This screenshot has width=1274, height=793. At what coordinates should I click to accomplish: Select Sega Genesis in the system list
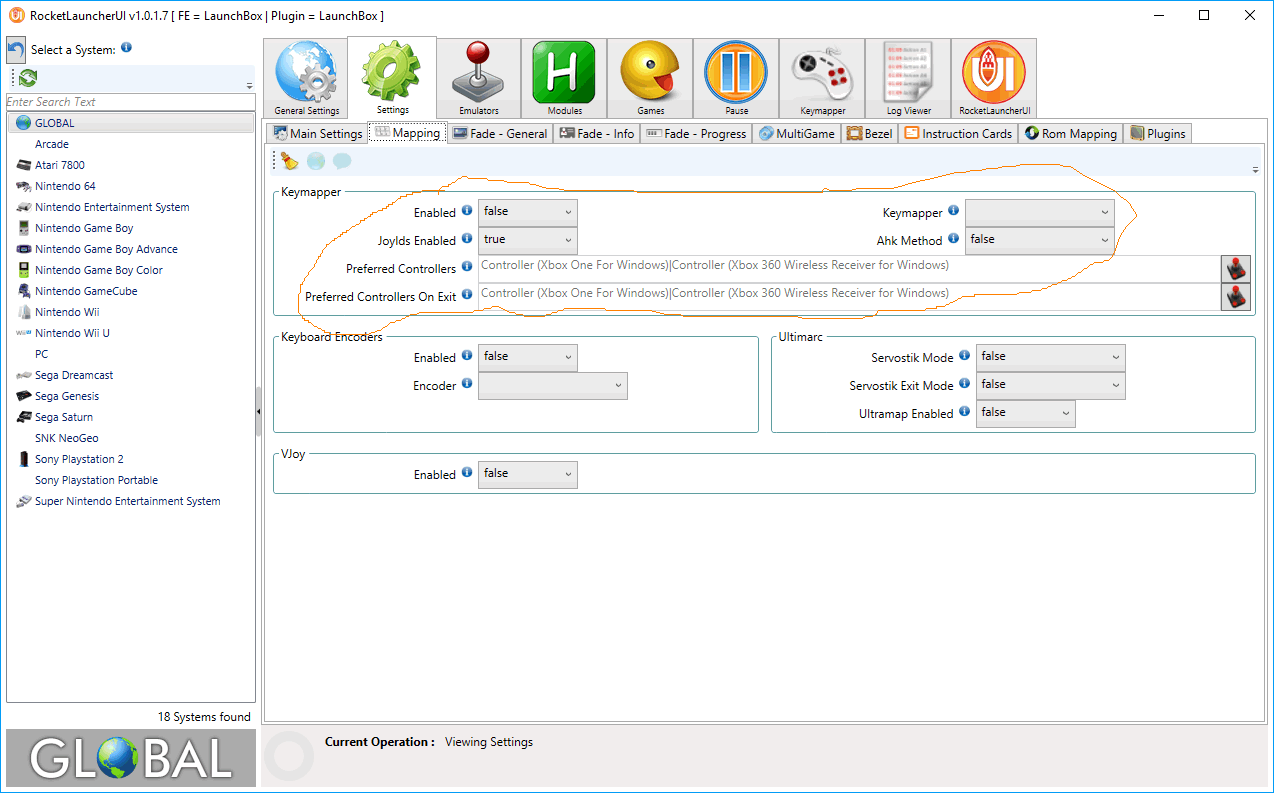[x=67, y=396]
